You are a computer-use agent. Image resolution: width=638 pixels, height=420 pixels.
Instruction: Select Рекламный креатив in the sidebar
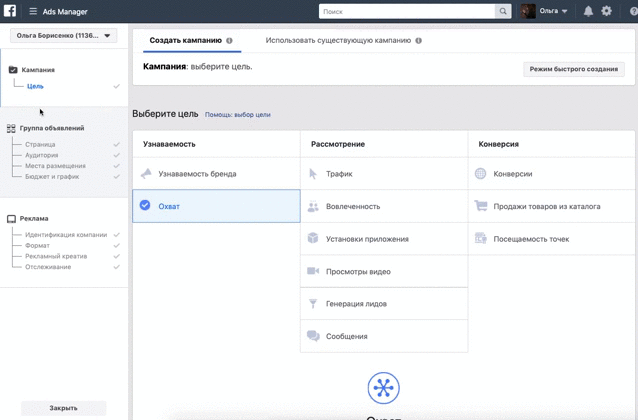click(56, 256)
